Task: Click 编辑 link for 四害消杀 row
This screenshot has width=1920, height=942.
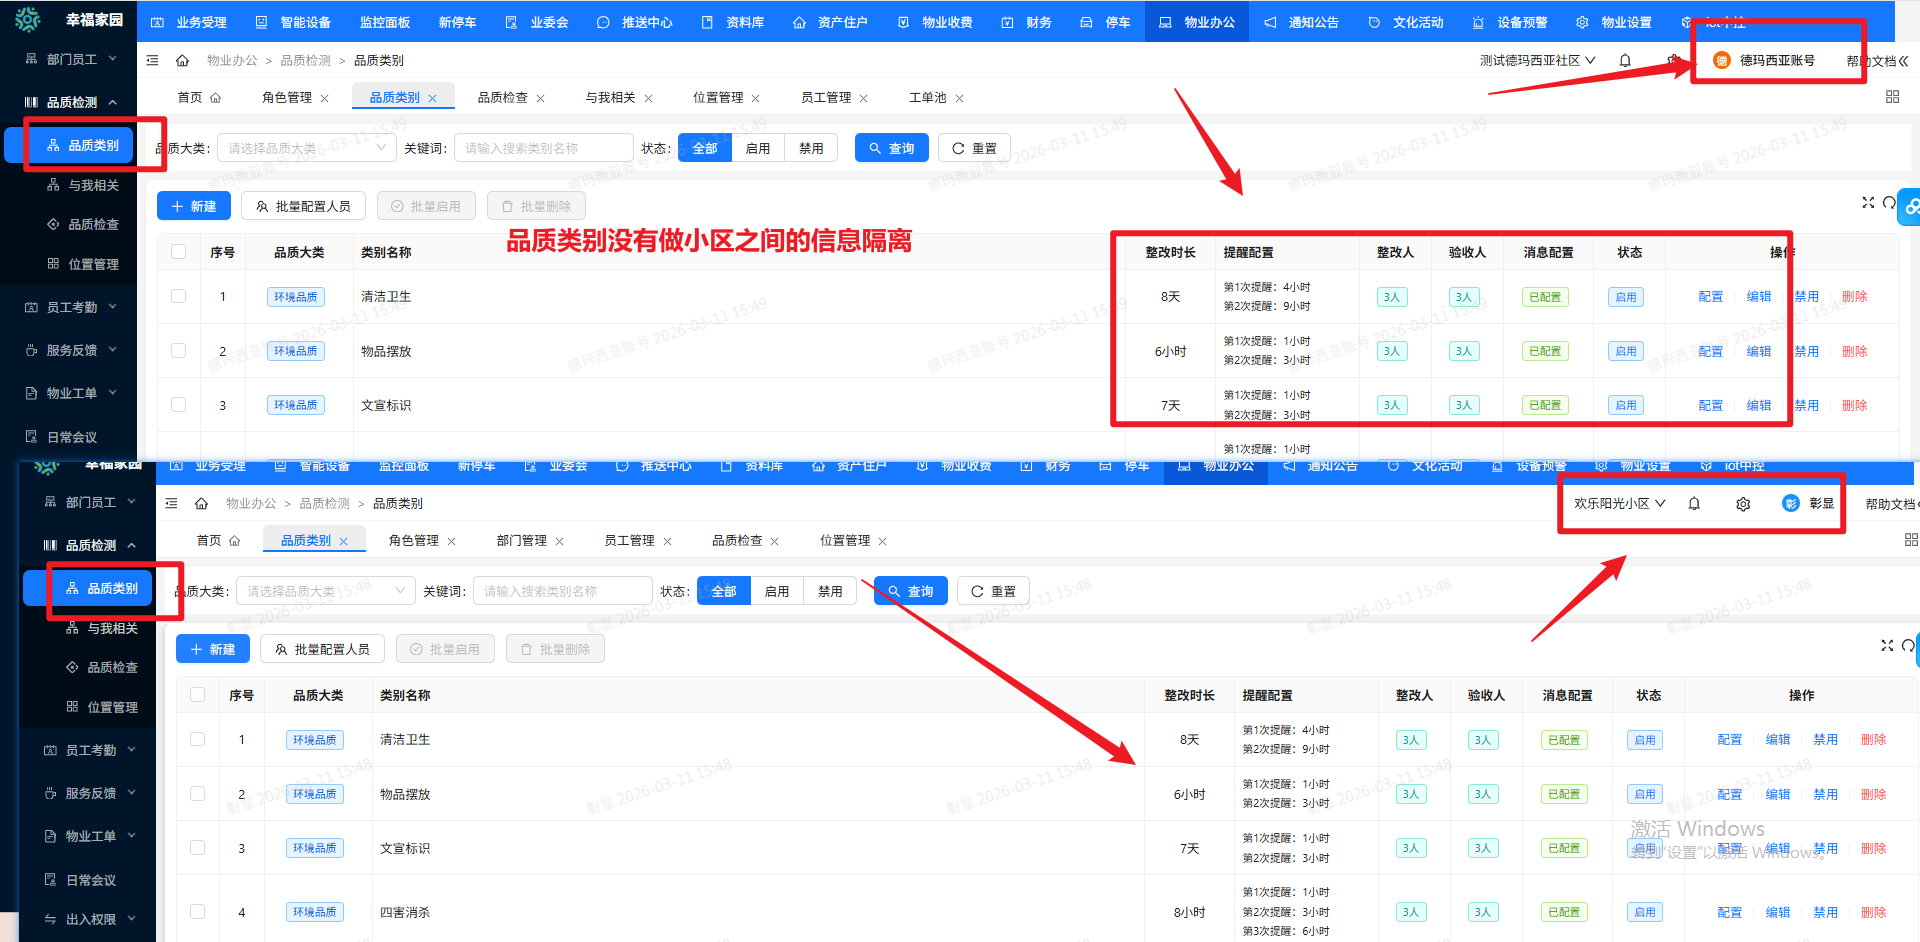Action: [1777, 912]
